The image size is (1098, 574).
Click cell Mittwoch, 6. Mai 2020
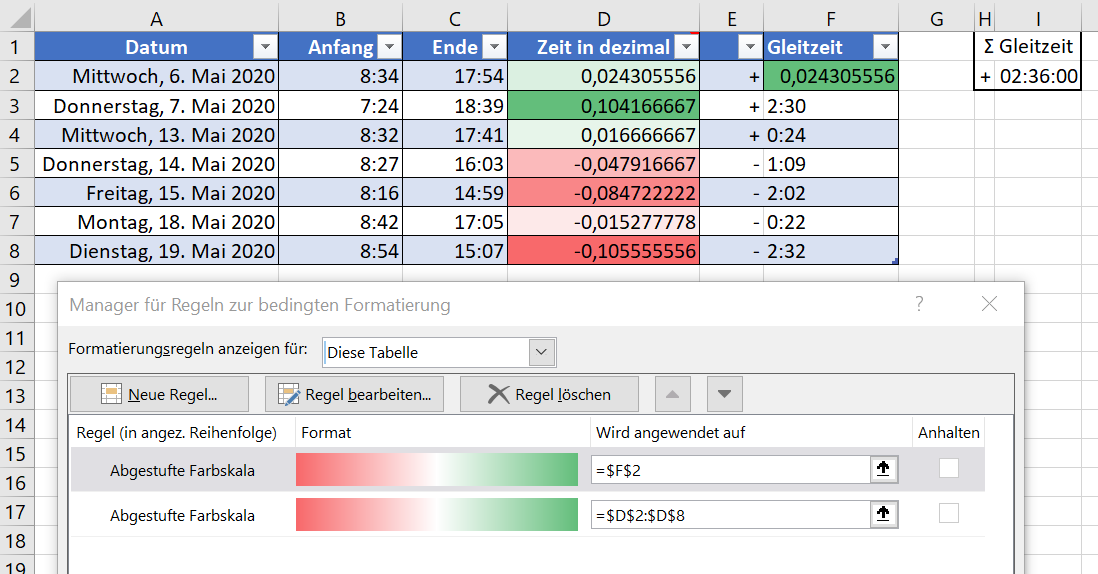click(157, 76)
